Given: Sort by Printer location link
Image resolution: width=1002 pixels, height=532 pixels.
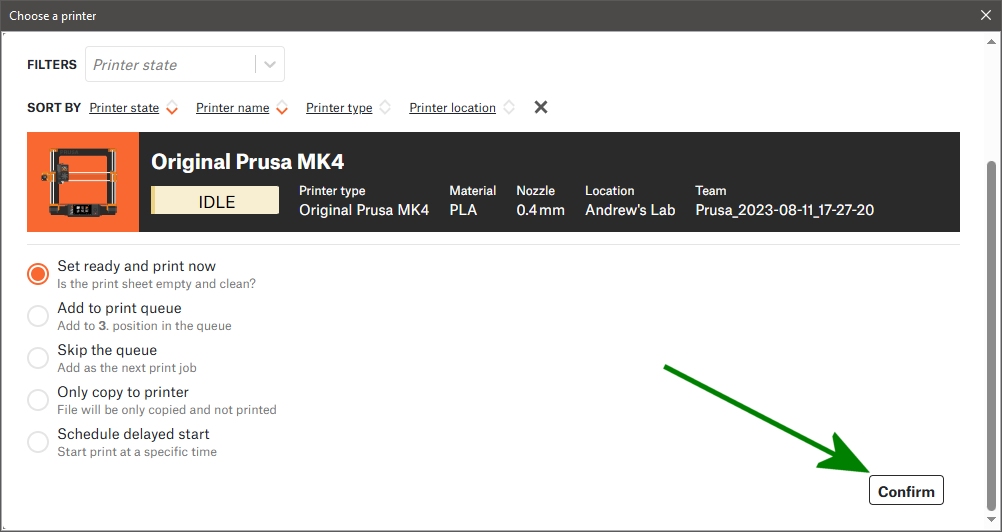Looking at the screenshot, I should (x=452, y=107).
